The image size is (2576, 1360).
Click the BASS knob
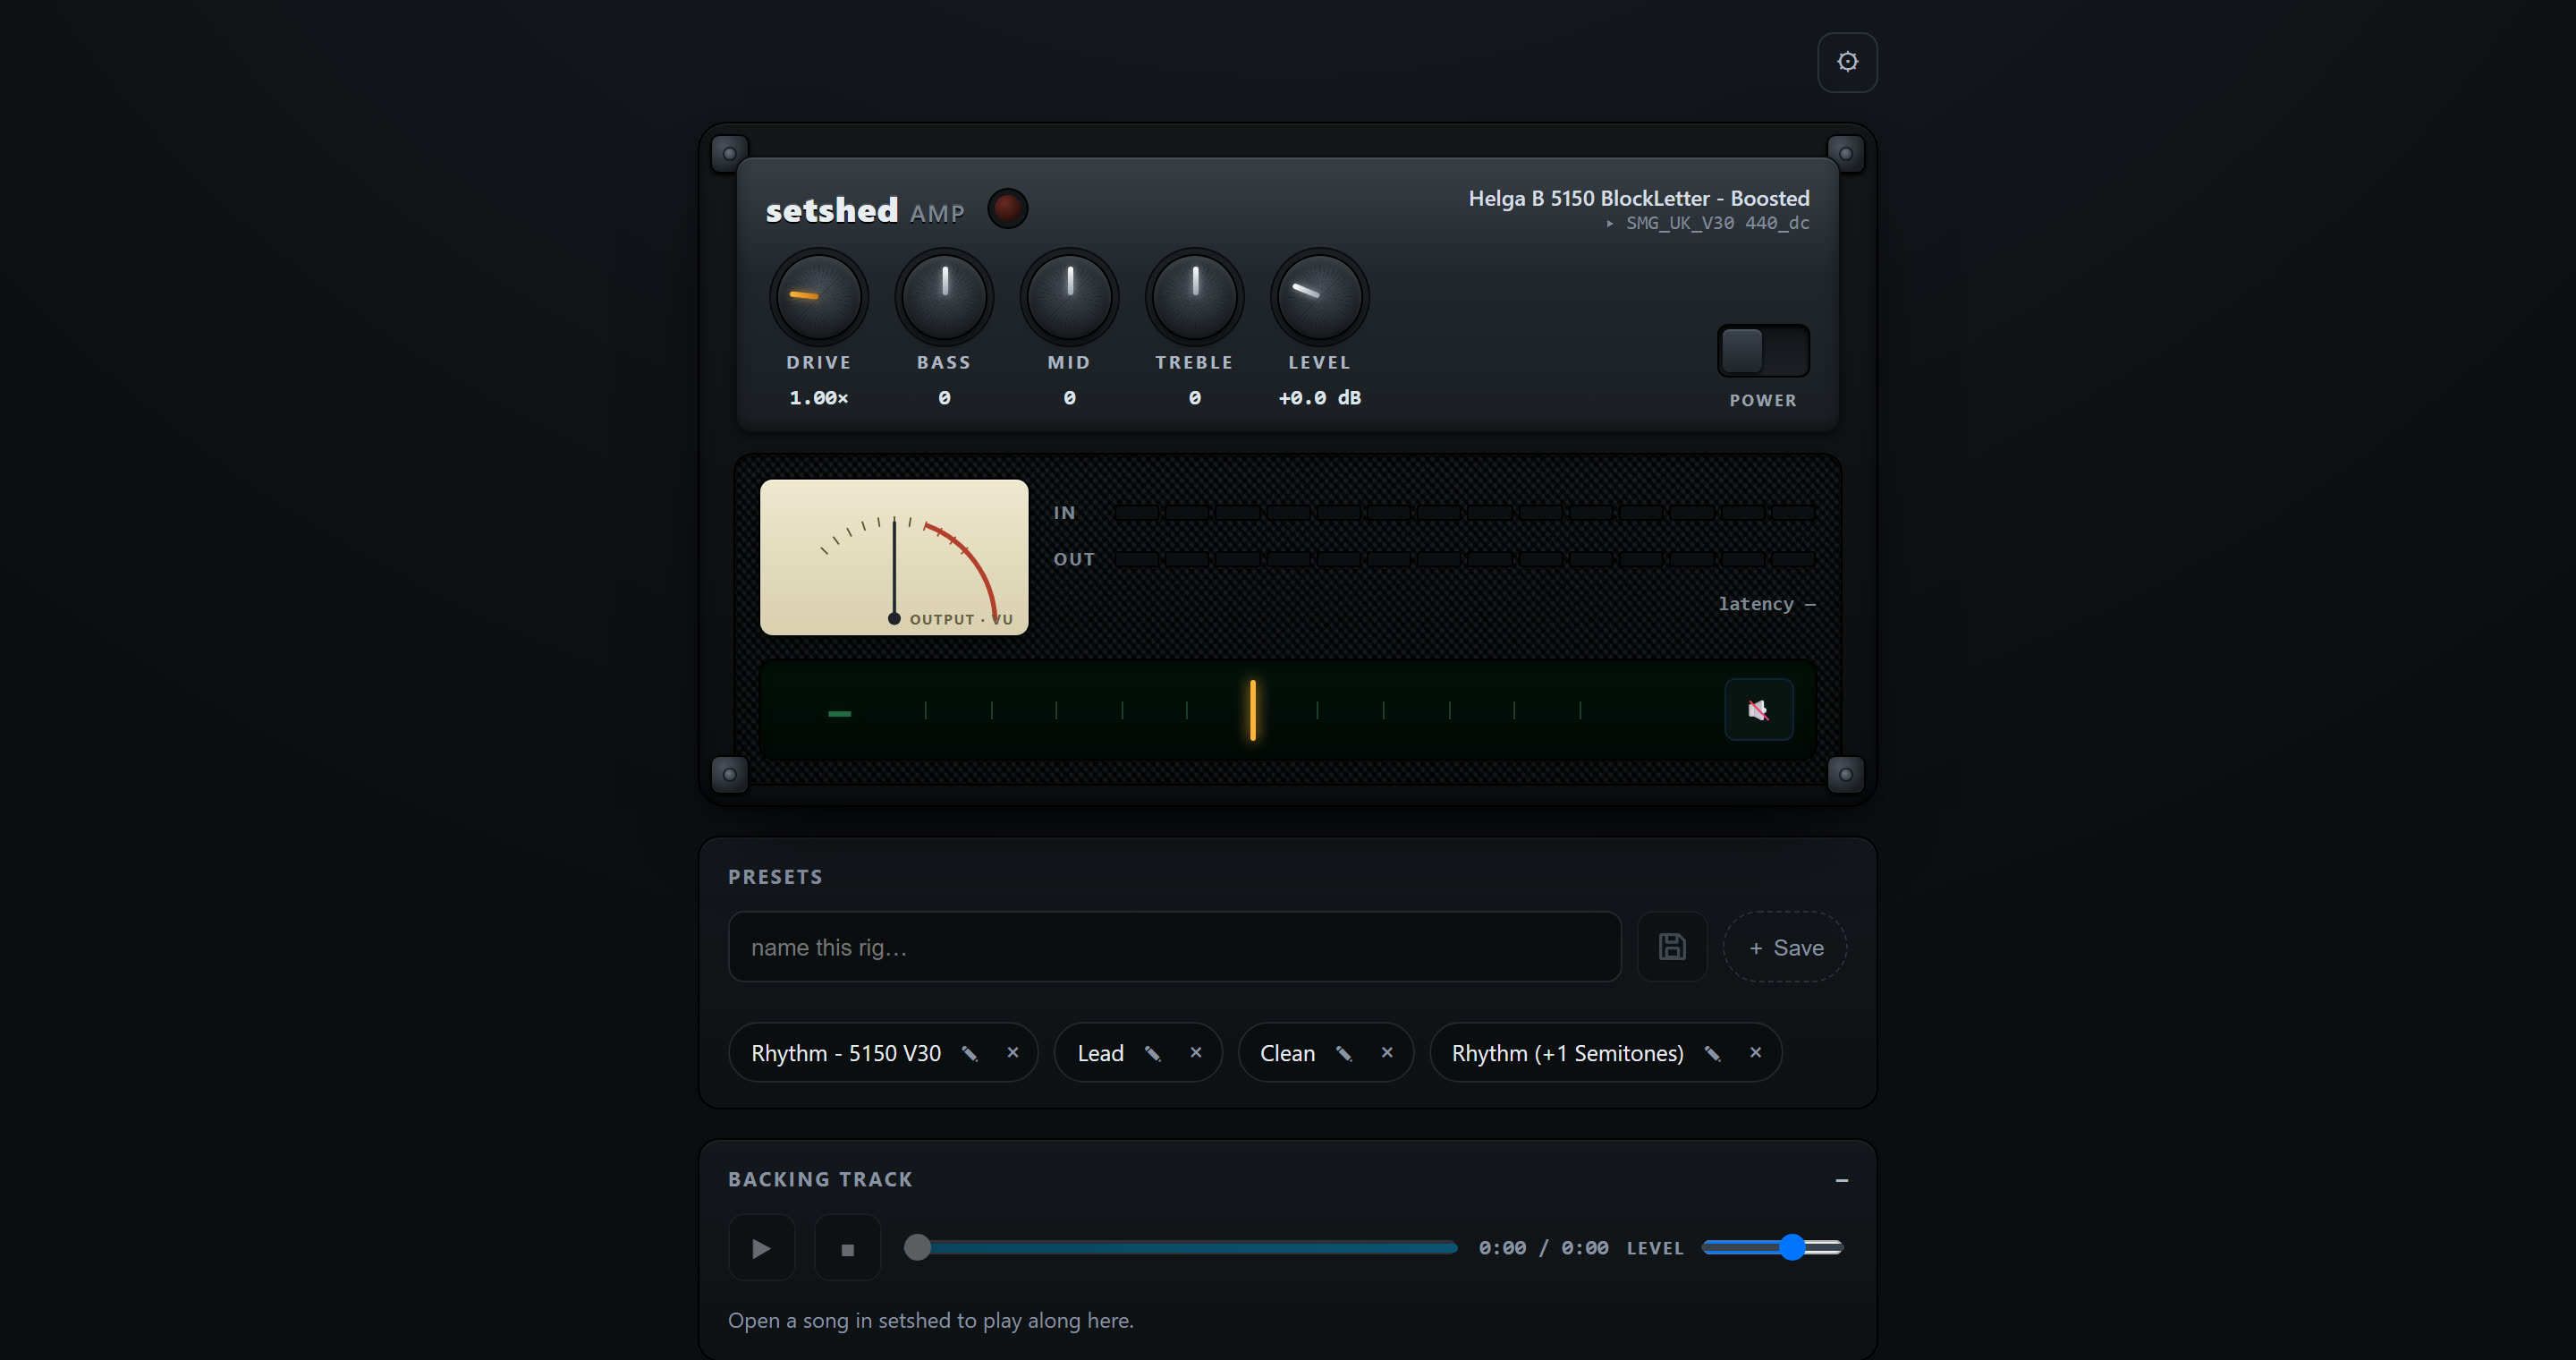tap(944, 297)
